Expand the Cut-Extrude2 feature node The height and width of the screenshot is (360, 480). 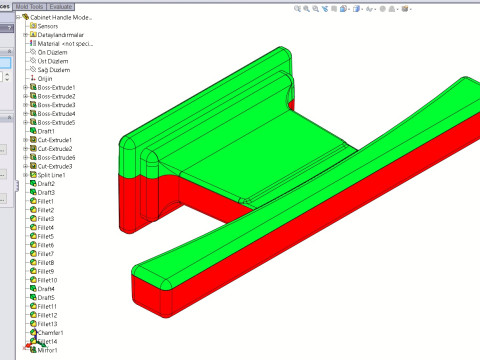click(25, 149)
